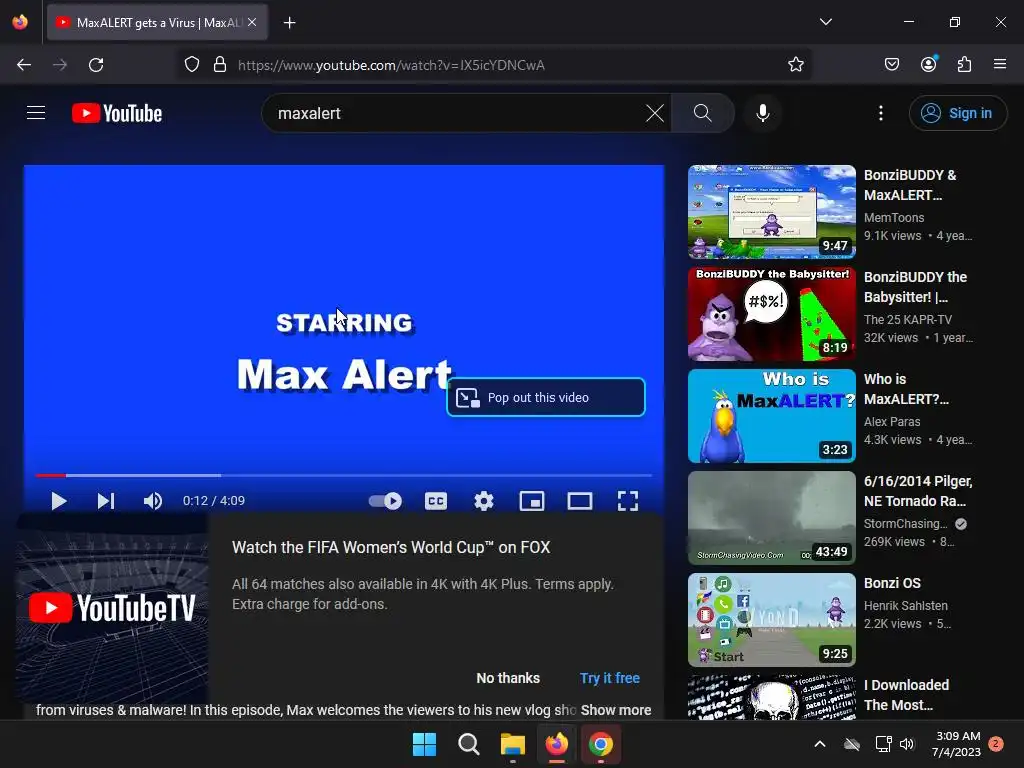Click Alex Paras channel name
The image size is (1024, 768).
(x=892, y=421)
